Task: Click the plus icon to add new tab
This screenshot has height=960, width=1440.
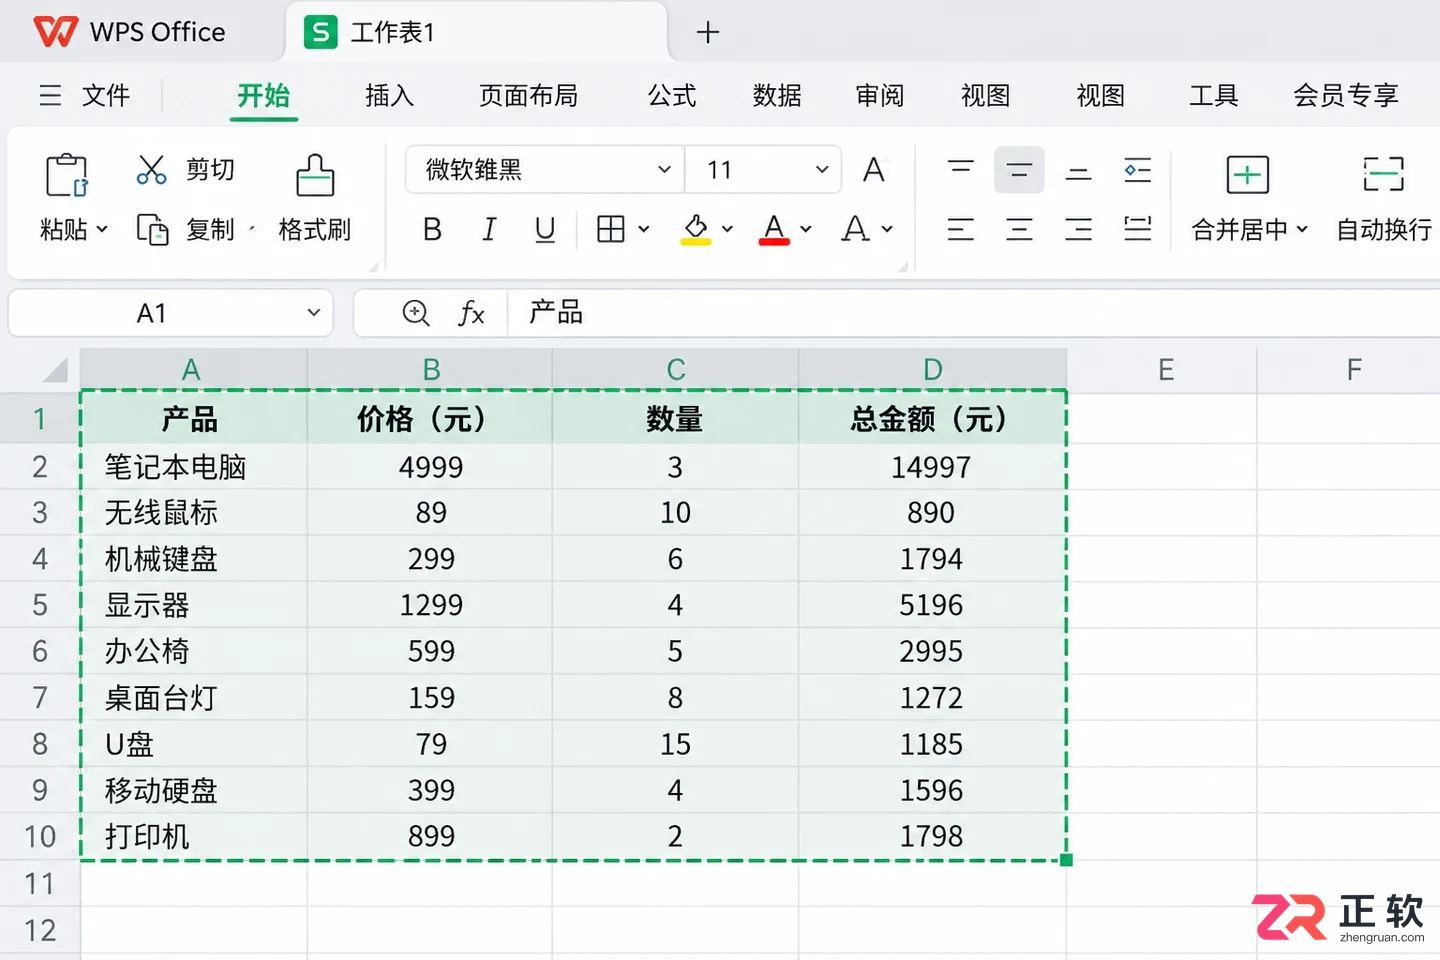Action: [x=708, y=33]
